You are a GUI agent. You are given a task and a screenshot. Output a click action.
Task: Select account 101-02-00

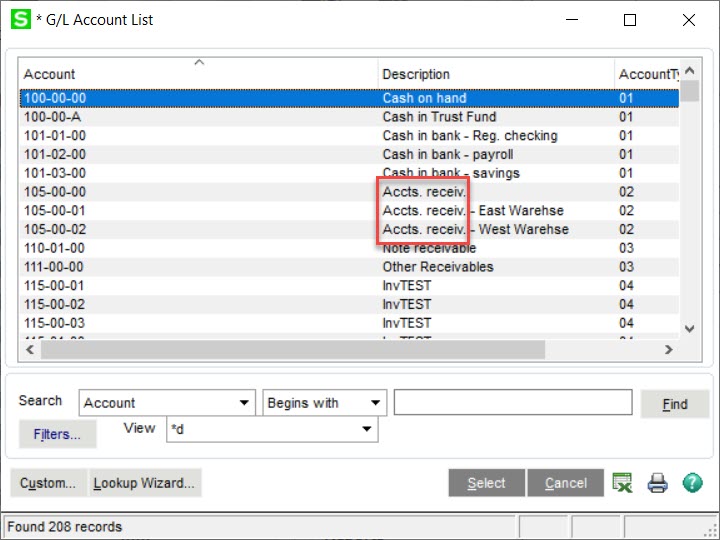[349, 154]
